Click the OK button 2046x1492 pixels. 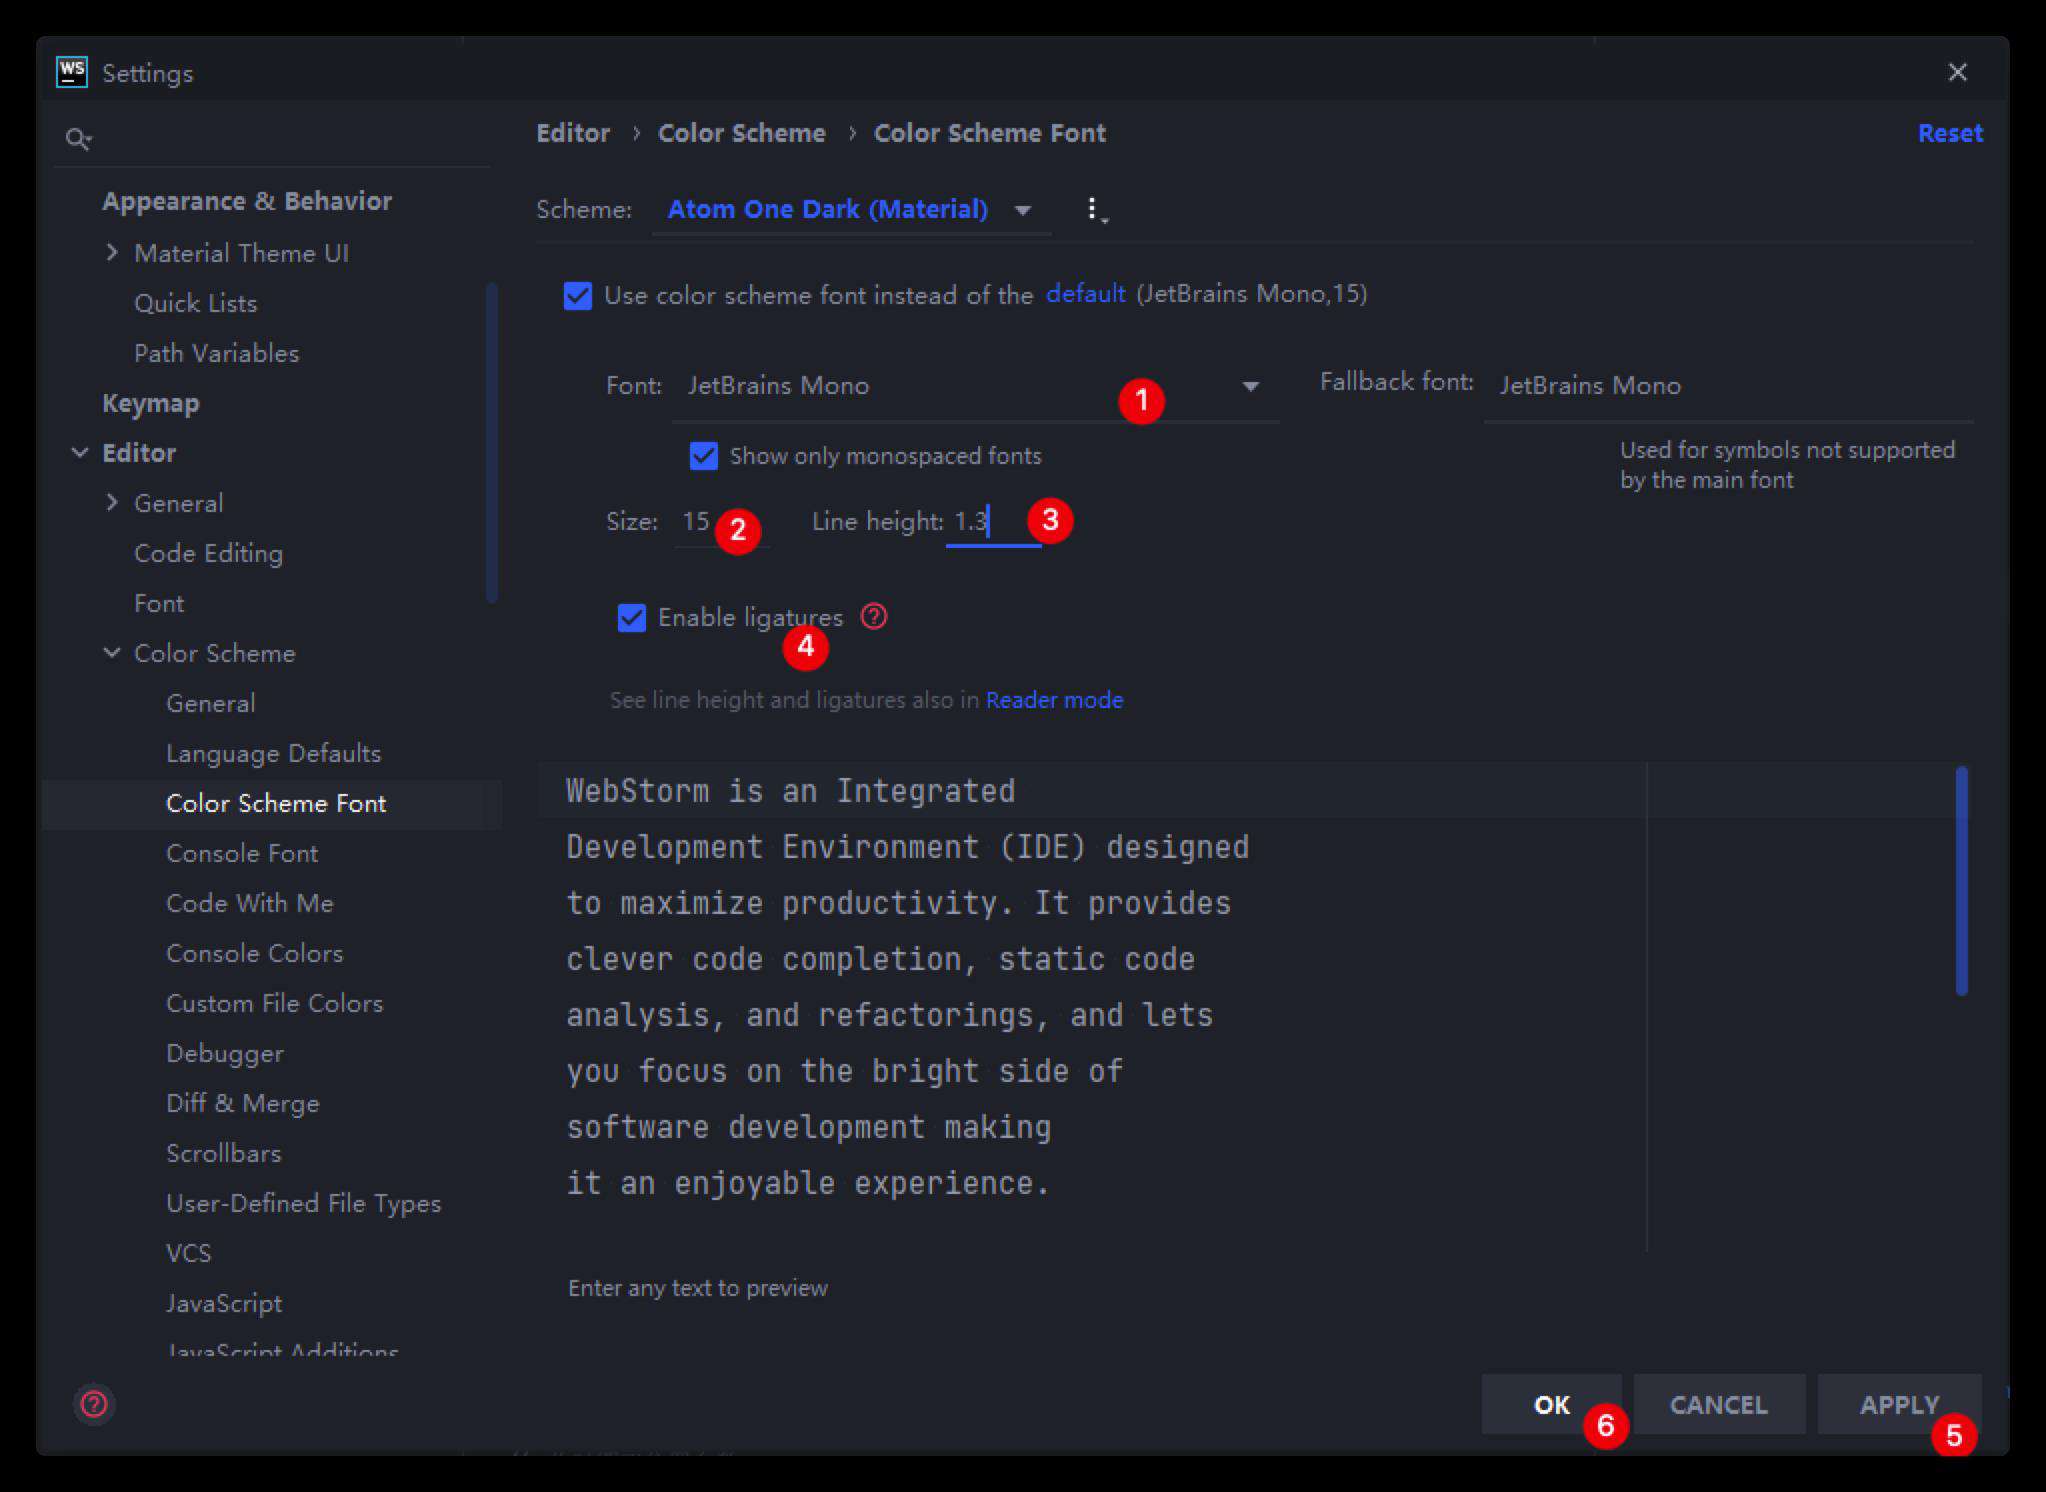click(x=1551, y=1405)
